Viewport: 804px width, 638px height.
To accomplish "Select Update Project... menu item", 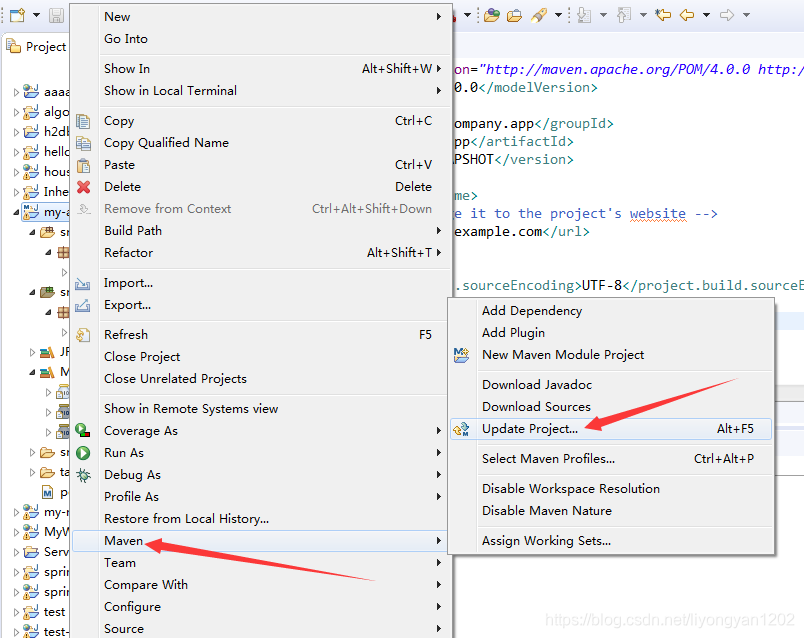I will pos(611,429).
